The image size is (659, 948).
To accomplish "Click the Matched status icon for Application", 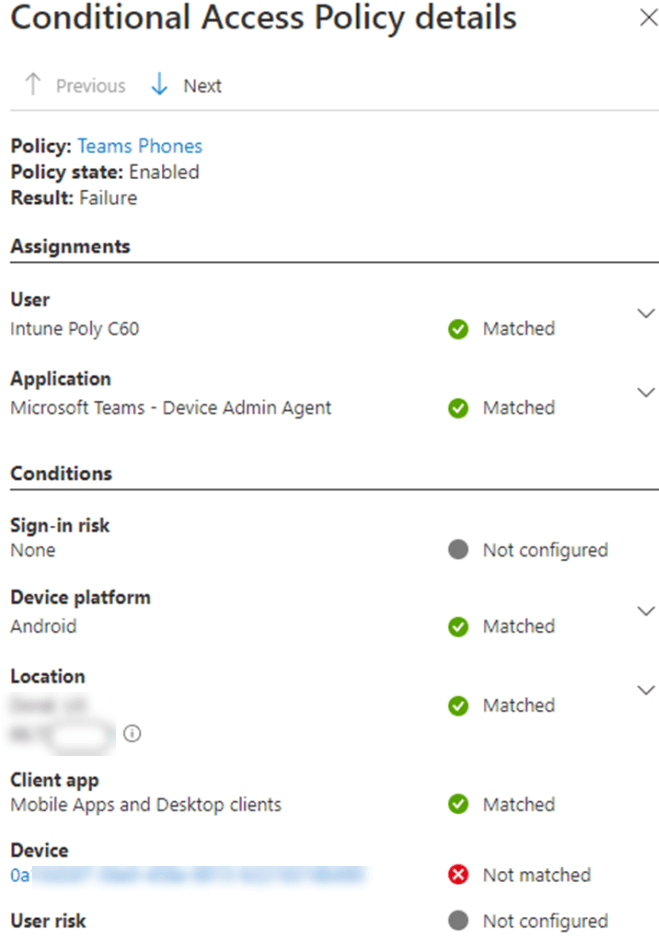I will tap(457, 408).
